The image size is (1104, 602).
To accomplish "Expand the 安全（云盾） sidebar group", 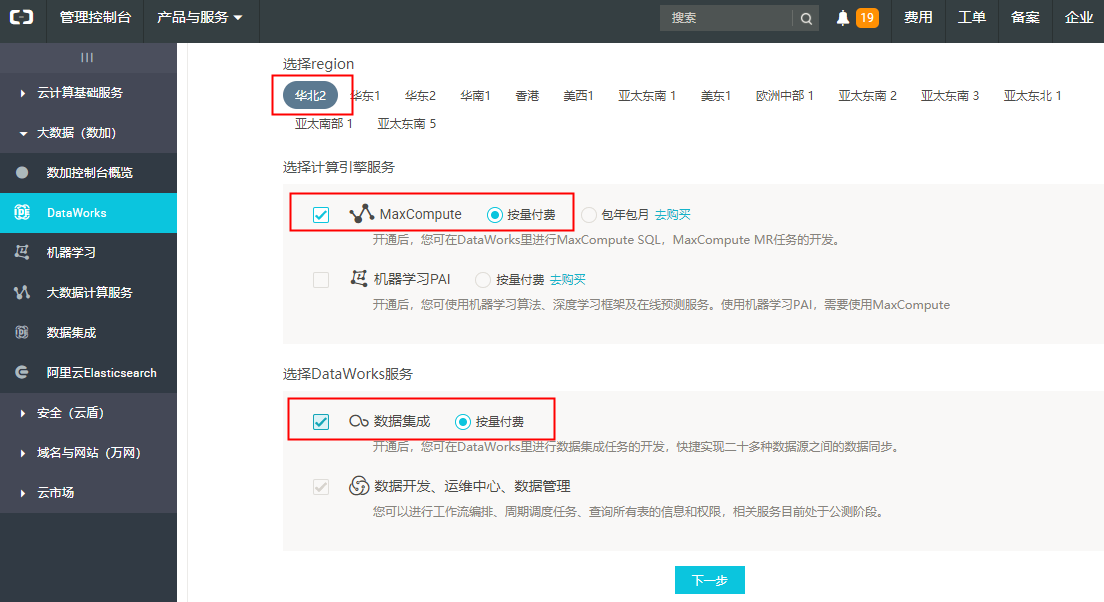I will tap(89, 413).
